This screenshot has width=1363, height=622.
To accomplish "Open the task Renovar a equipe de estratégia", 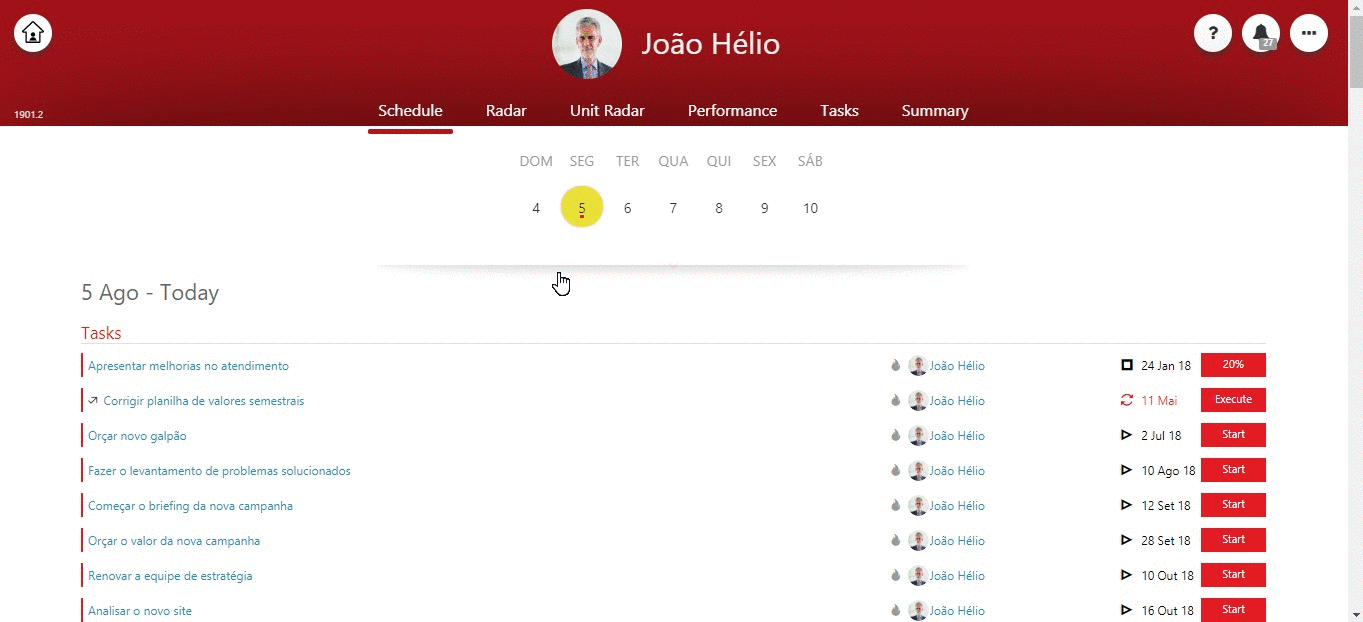I will (x=170, y=576).
